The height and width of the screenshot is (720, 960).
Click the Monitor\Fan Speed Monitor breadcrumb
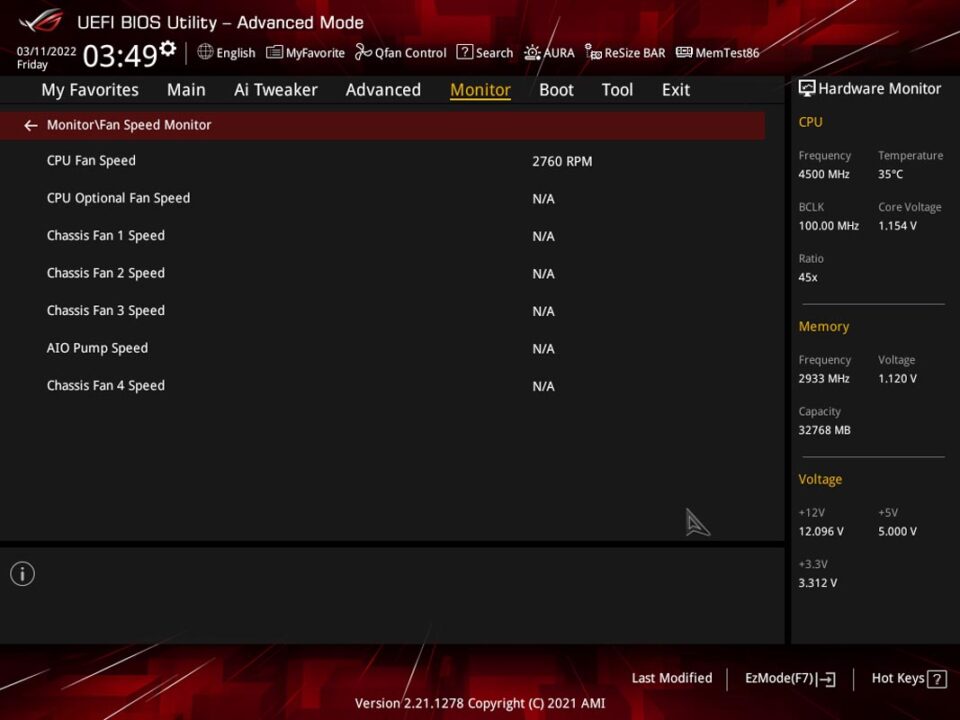click(129, 125)
